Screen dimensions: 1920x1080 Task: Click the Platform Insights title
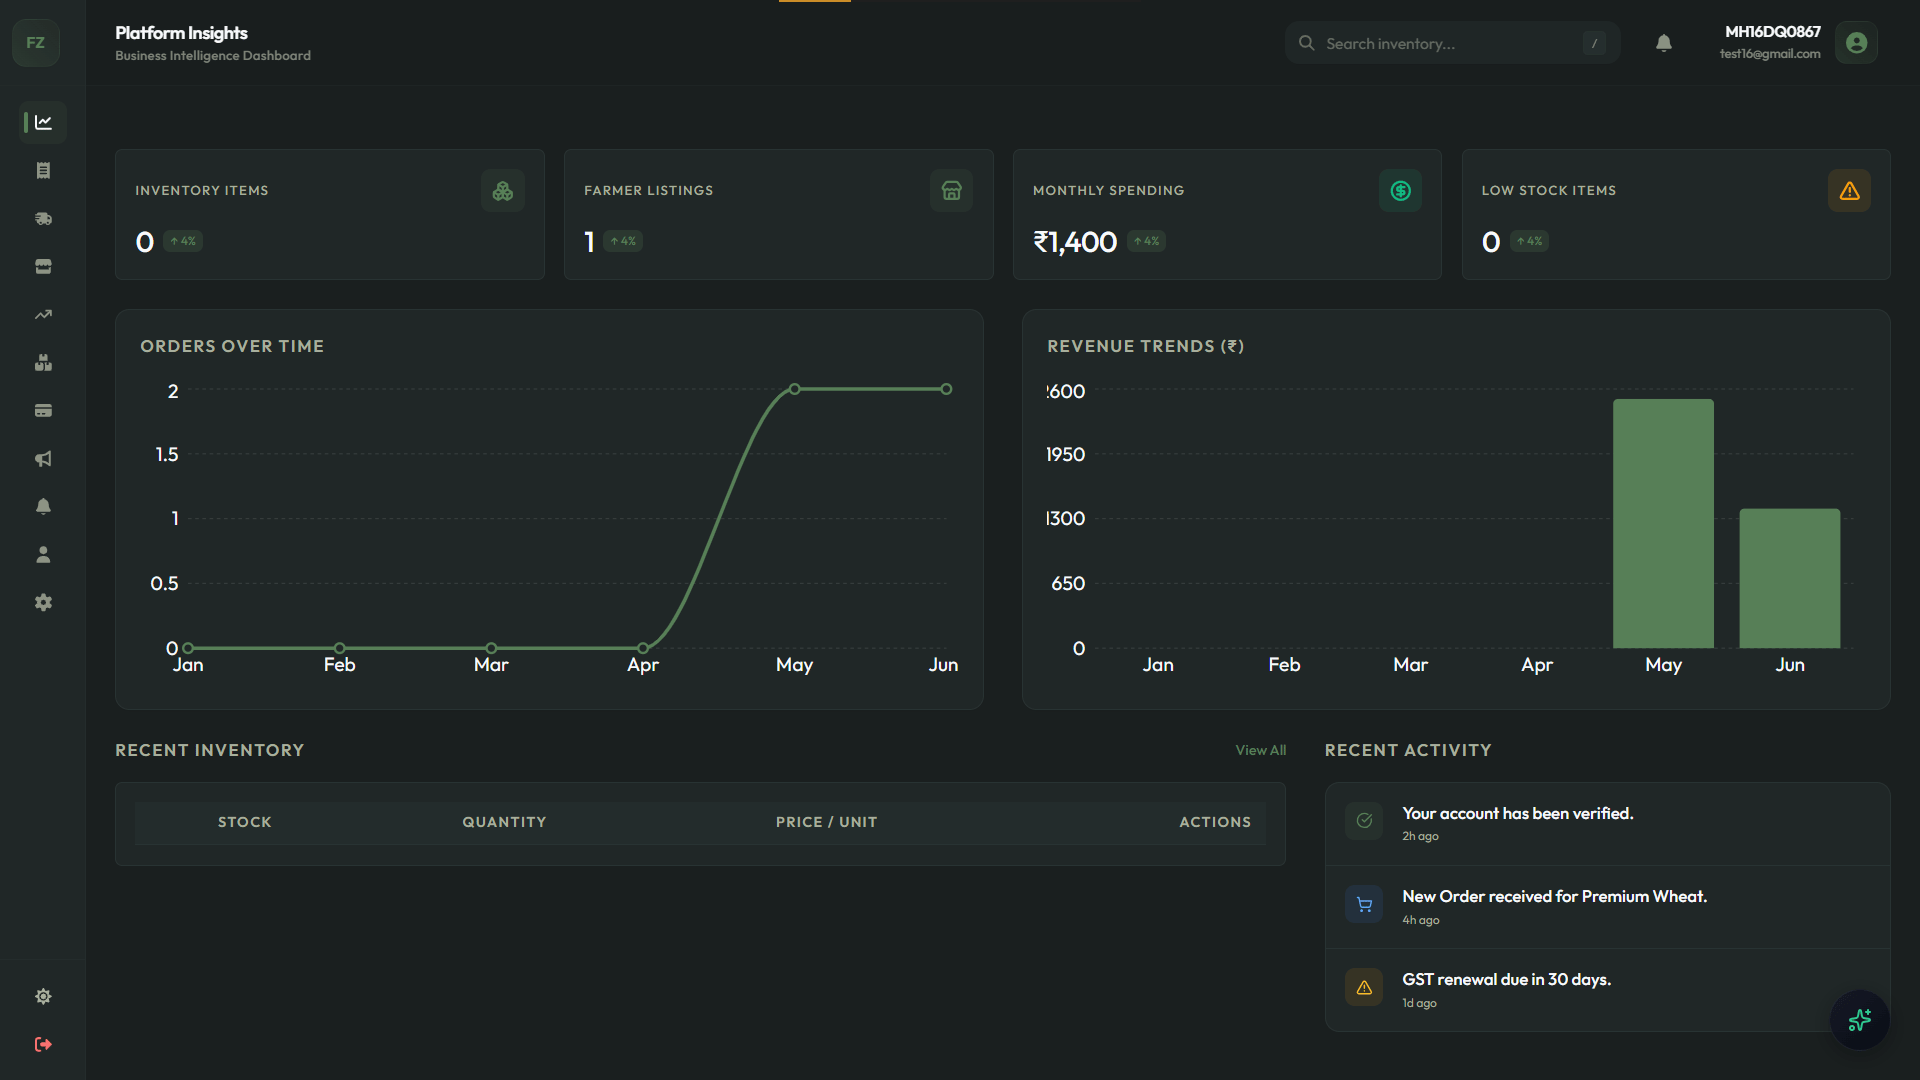(181, 33)
